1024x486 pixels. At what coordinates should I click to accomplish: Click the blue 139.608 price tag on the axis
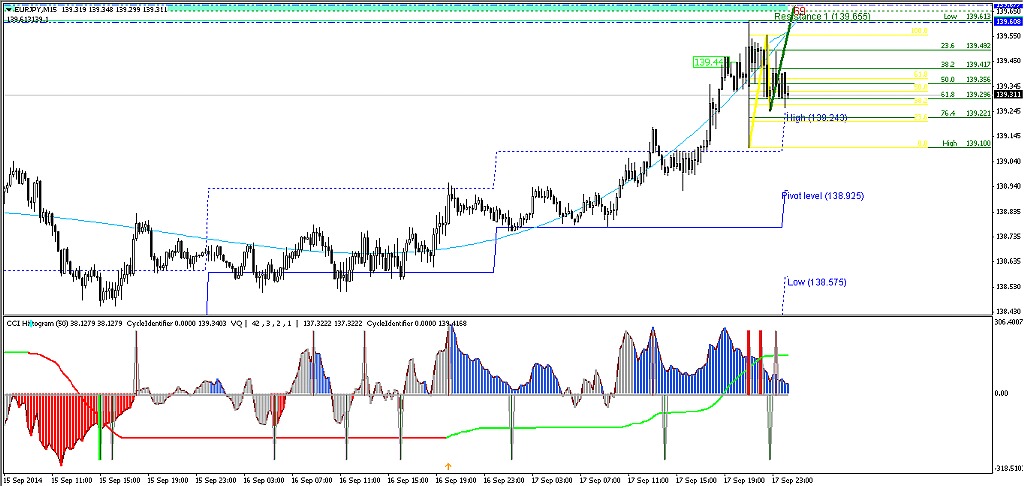(x=1008, y=22)
